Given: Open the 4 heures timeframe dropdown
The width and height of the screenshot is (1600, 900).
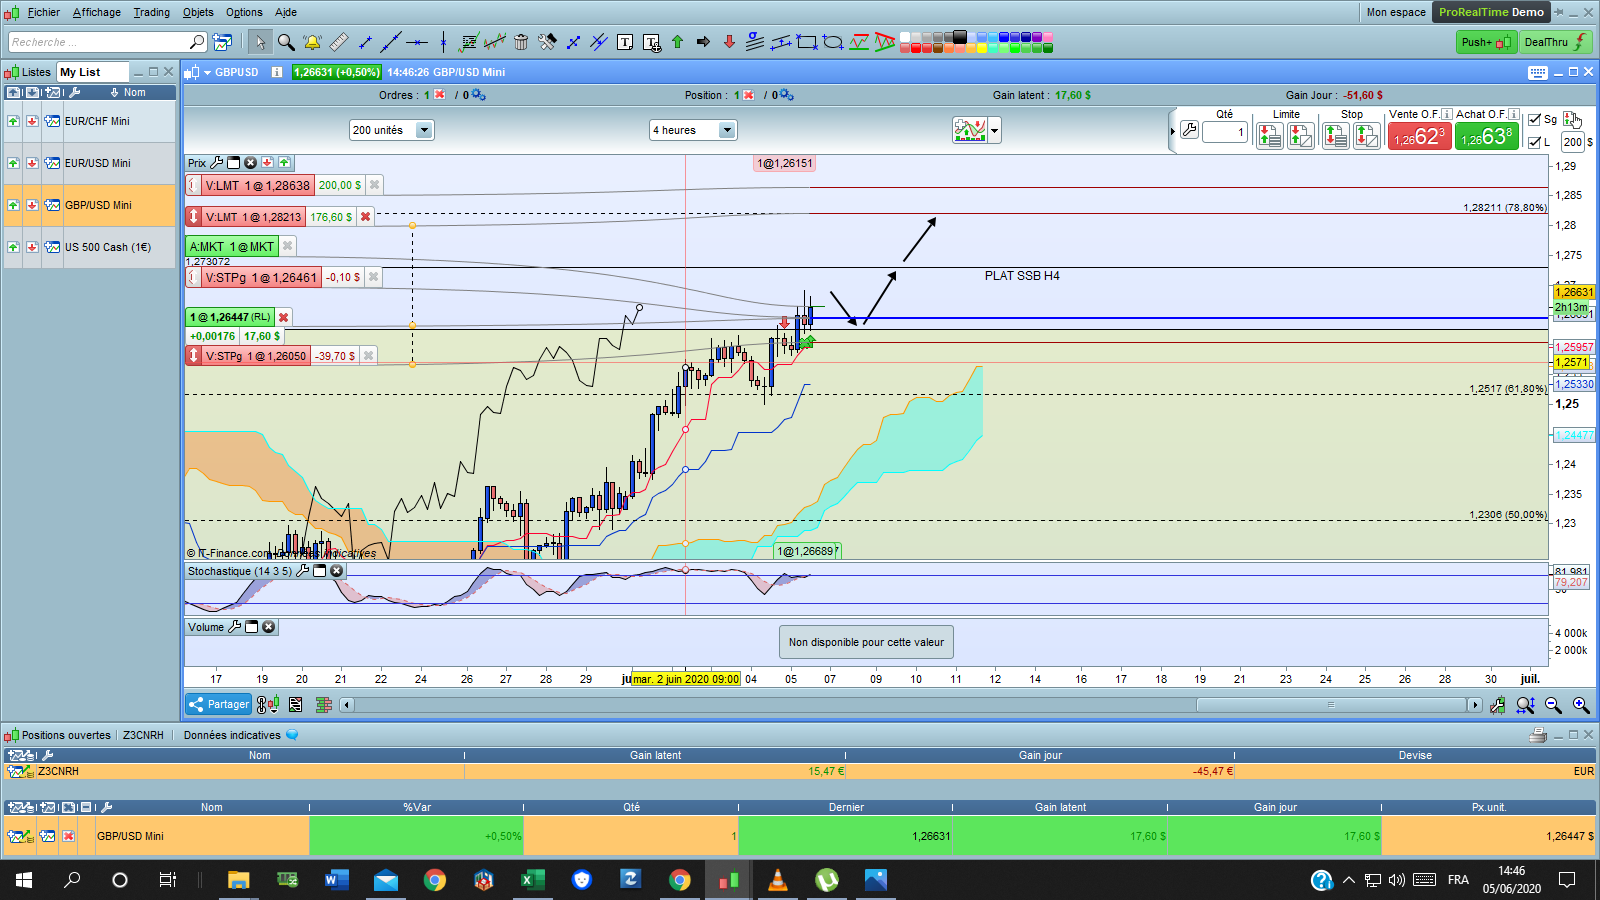Looking at the screenshot, I should click(727, 130).
